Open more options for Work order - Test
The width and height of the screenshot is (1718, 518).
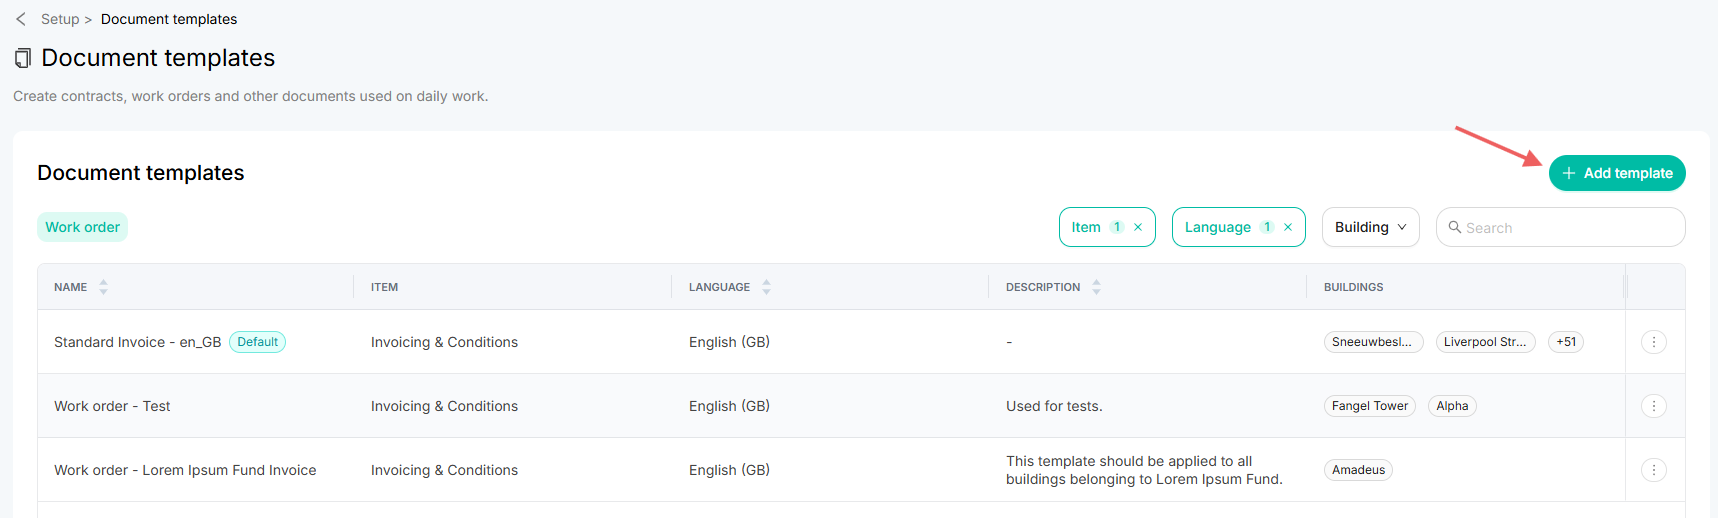(1654, 406)
